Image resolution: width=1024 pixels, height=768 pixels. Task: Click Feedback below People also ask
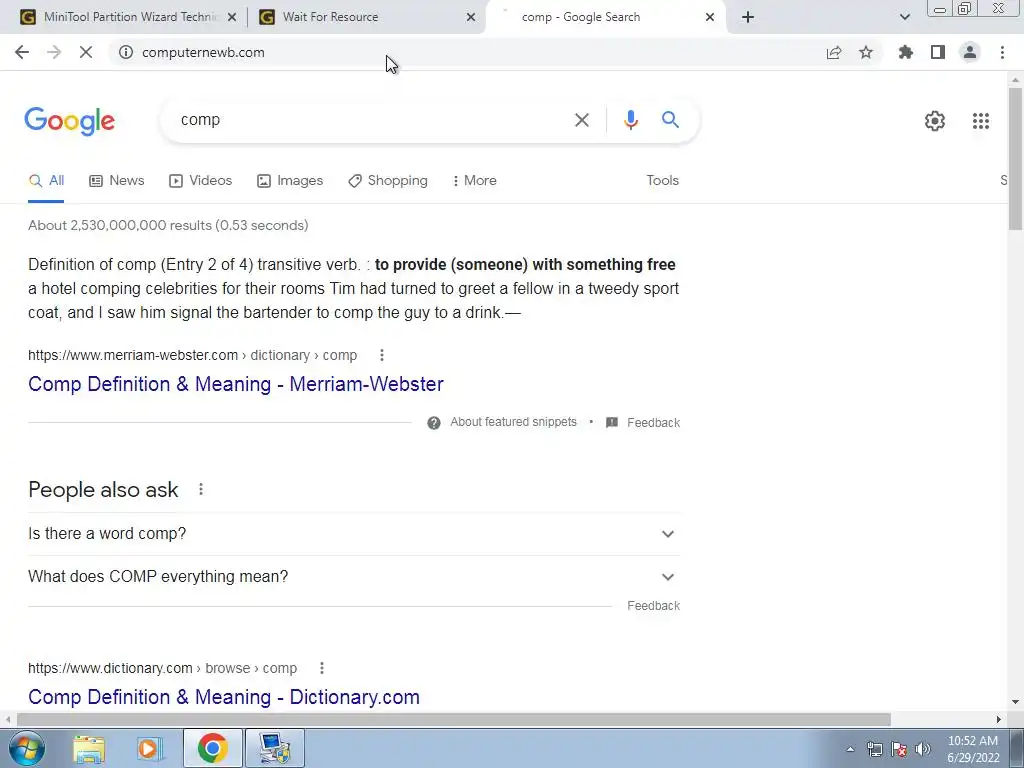tap(653, 605)
